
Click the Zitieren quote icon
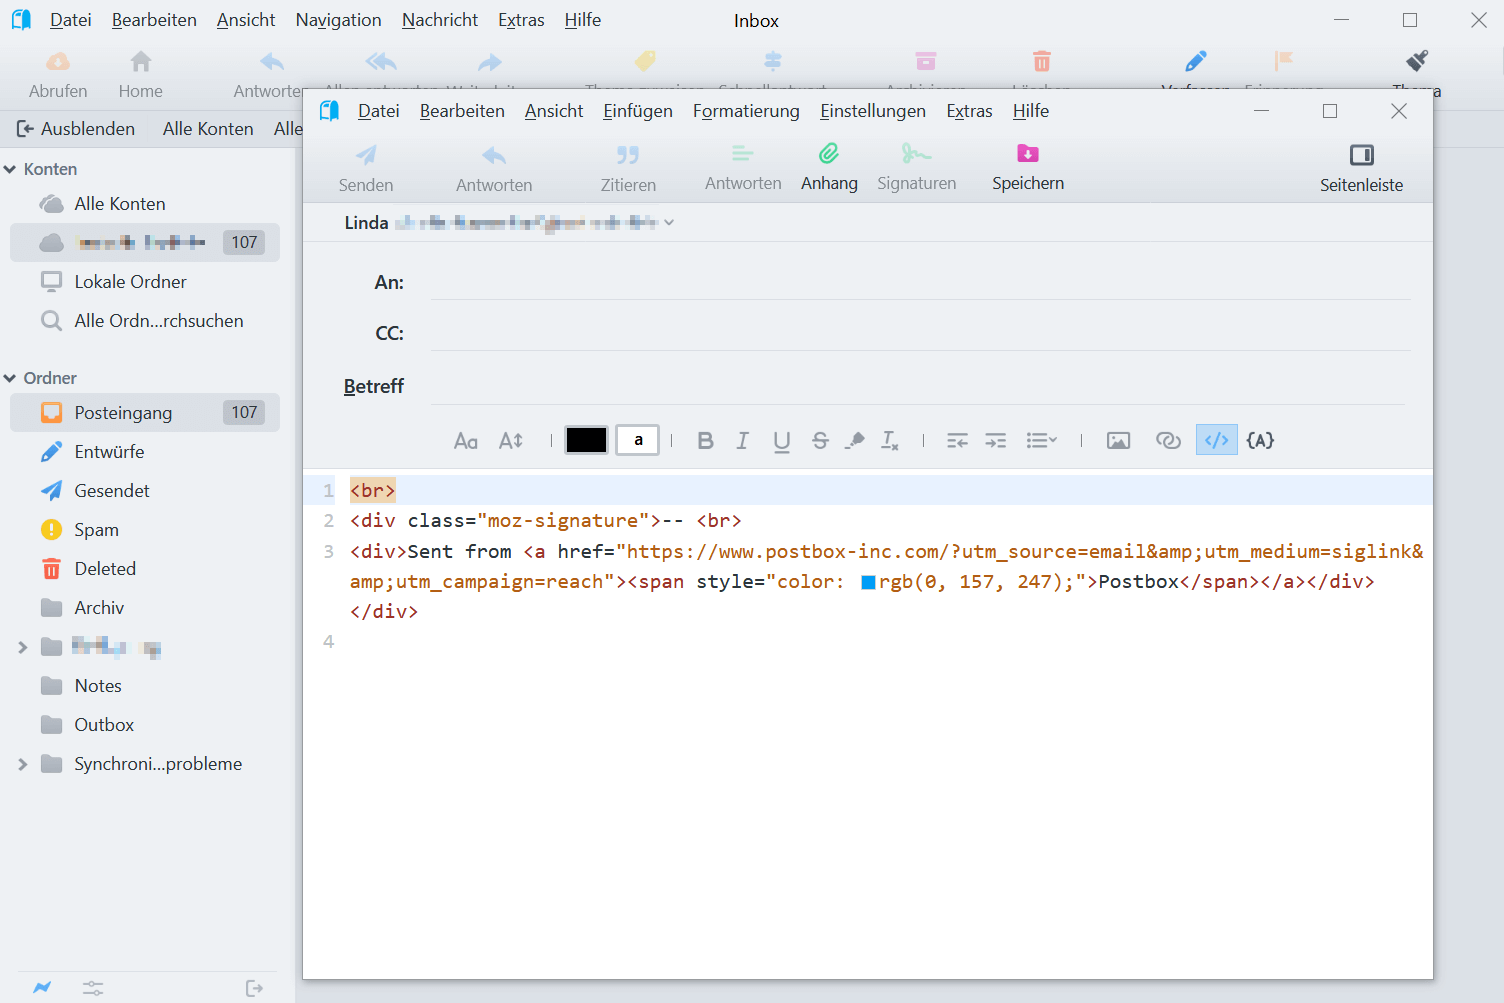click(628, 155)
